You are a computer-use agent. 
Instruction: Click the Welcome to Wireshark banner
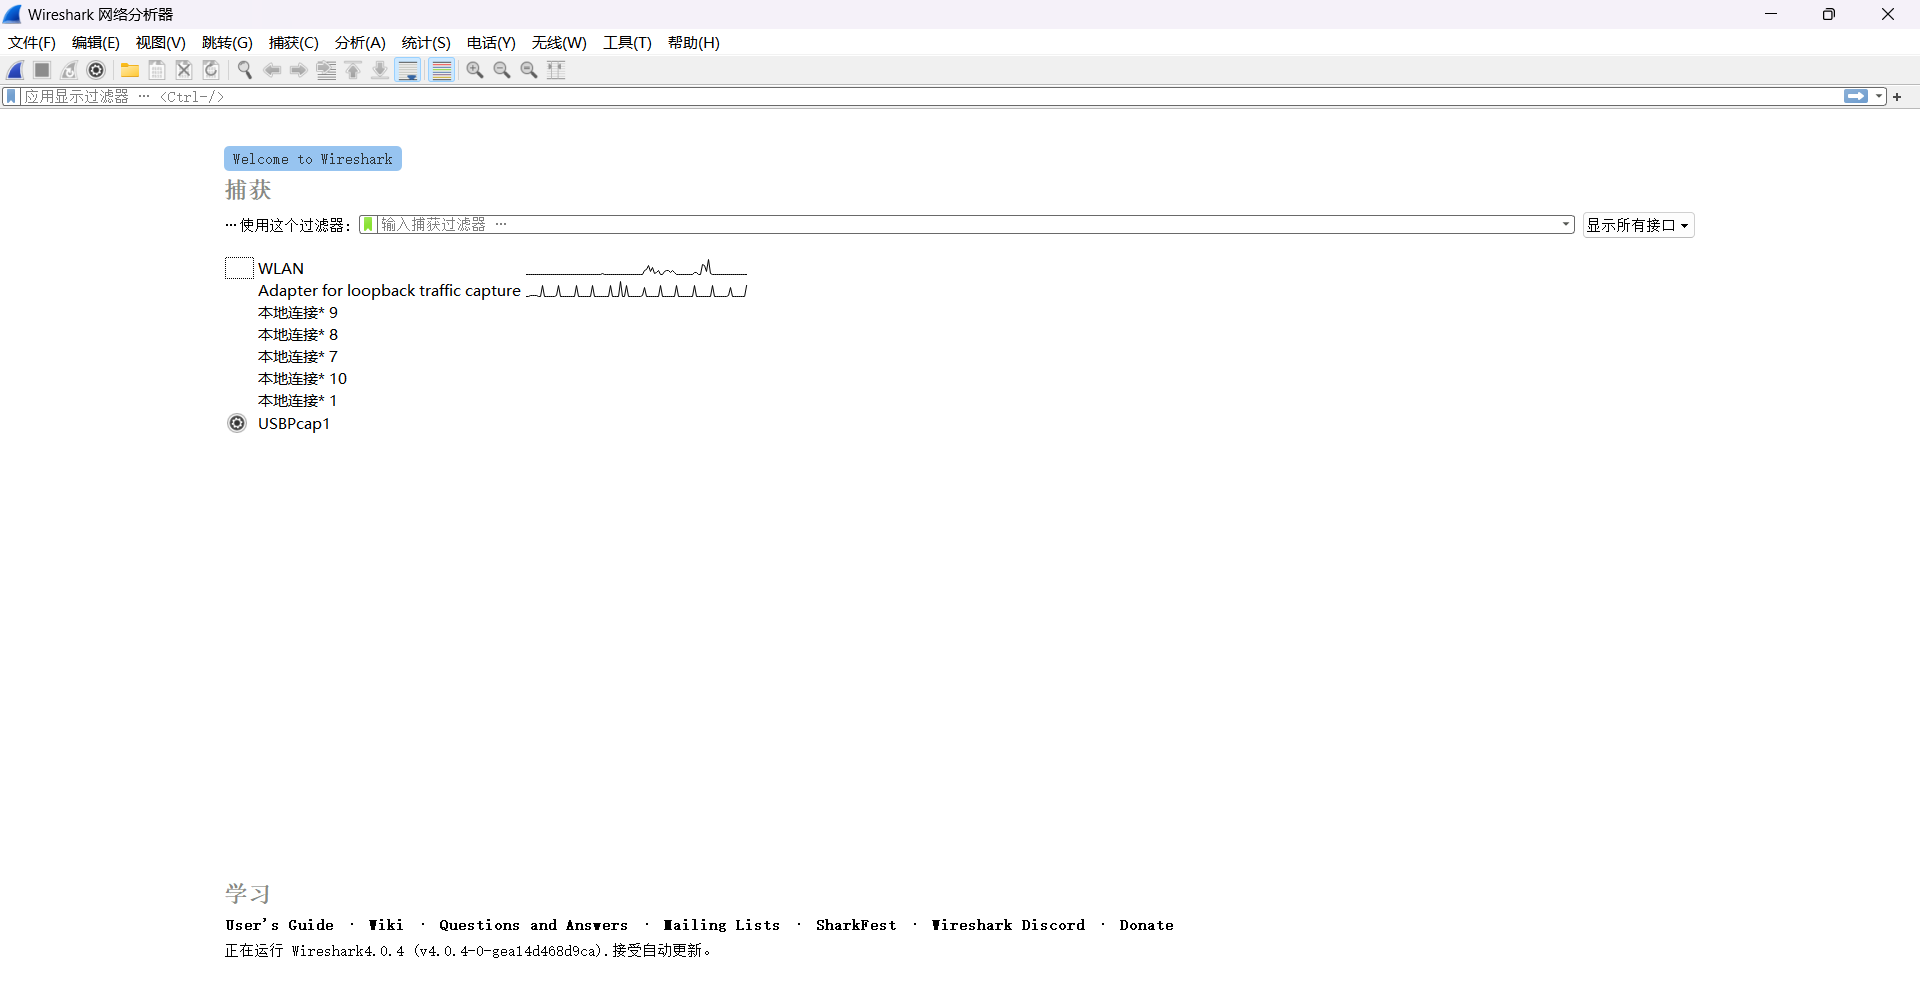[x=313, y=159]
